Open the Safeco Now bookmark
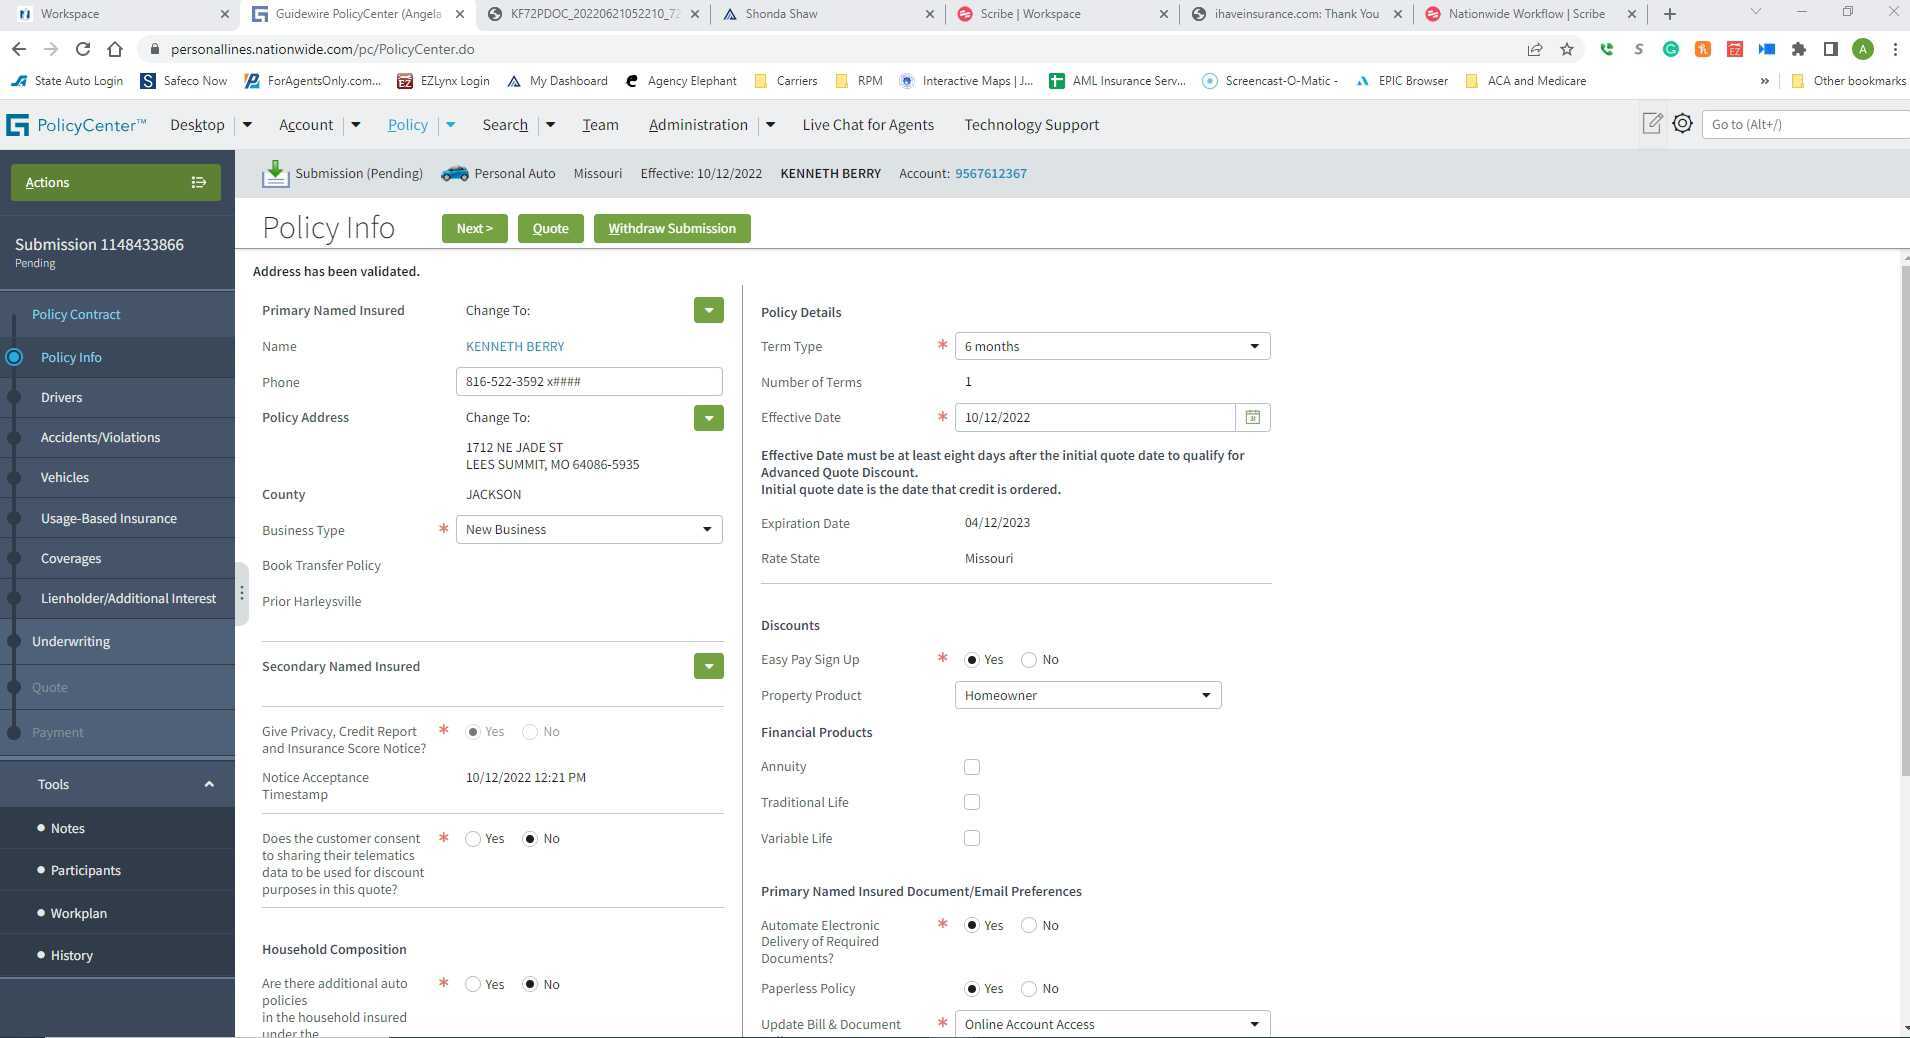 (x=183, y=81)
